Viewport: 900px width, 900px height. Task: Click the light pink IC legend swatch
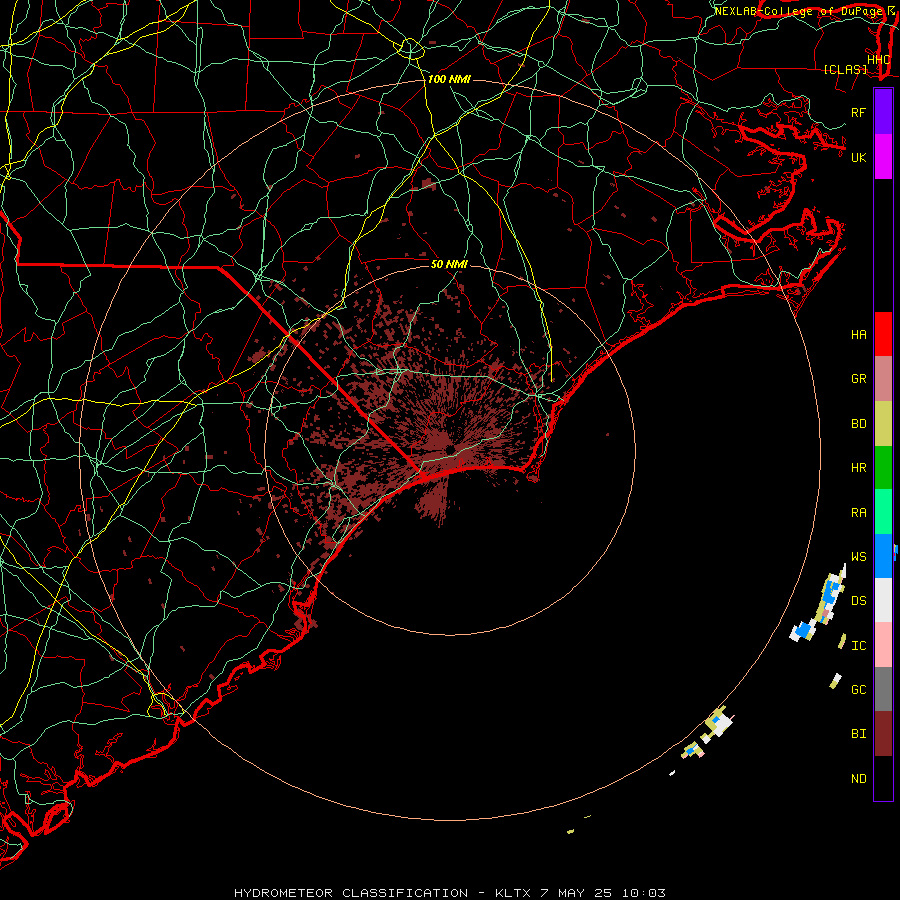tap(883, 645)
